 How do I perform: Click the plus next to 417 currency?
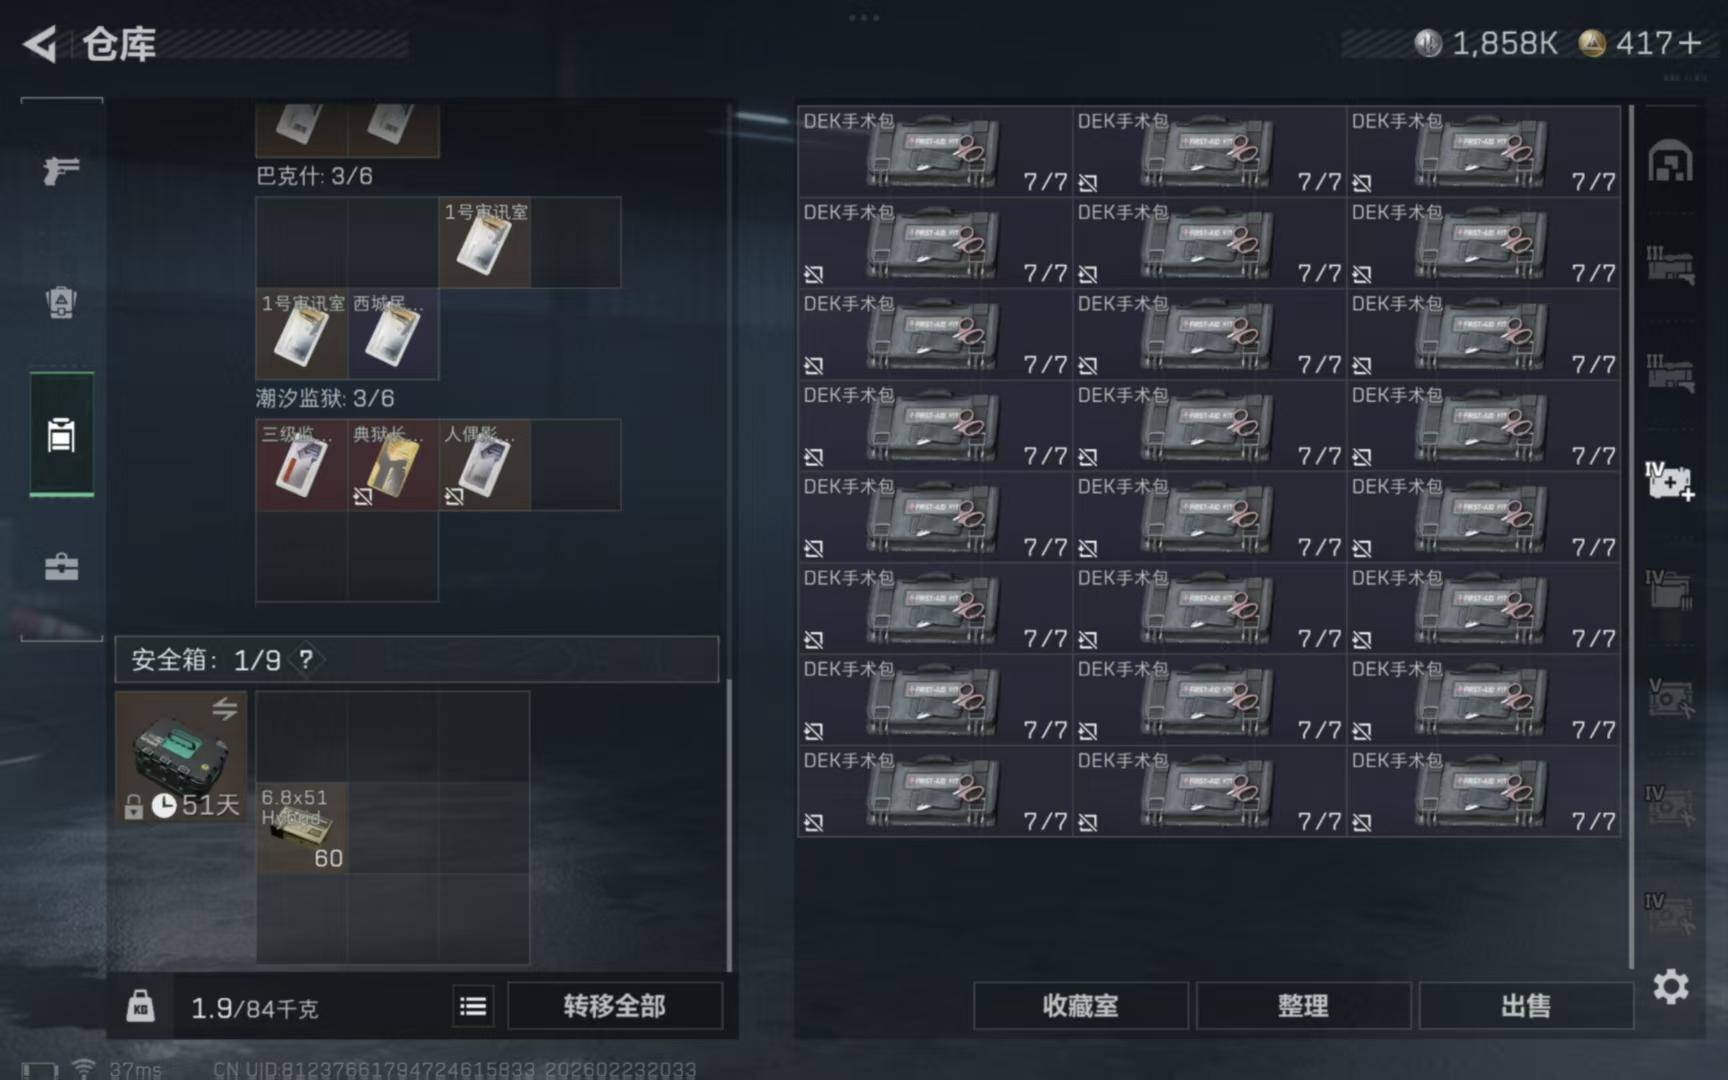(x=1690, y=43)
